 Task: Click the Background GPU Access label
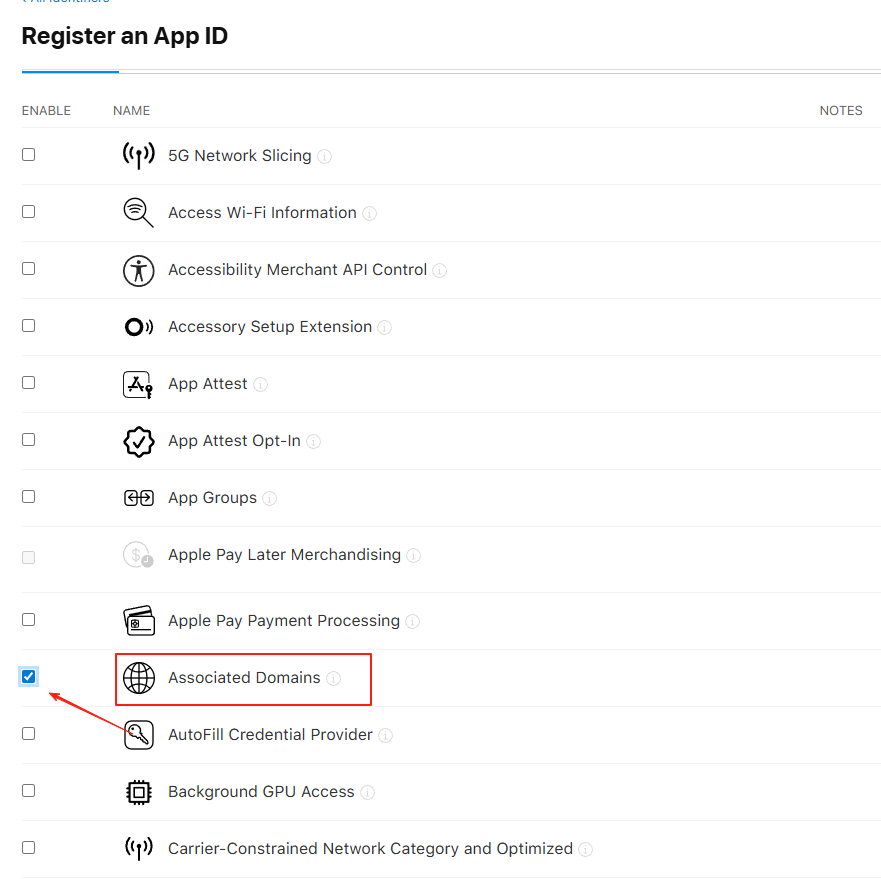(261, 792)
